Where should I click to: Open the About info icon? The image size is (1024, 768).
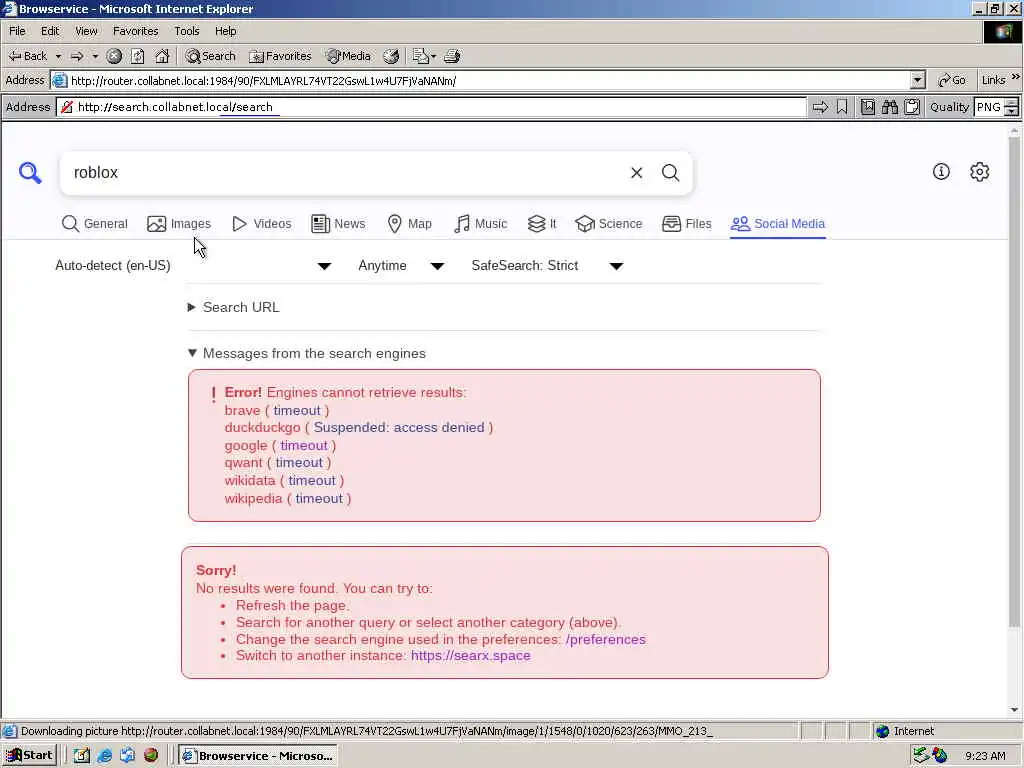pos(941,172)
